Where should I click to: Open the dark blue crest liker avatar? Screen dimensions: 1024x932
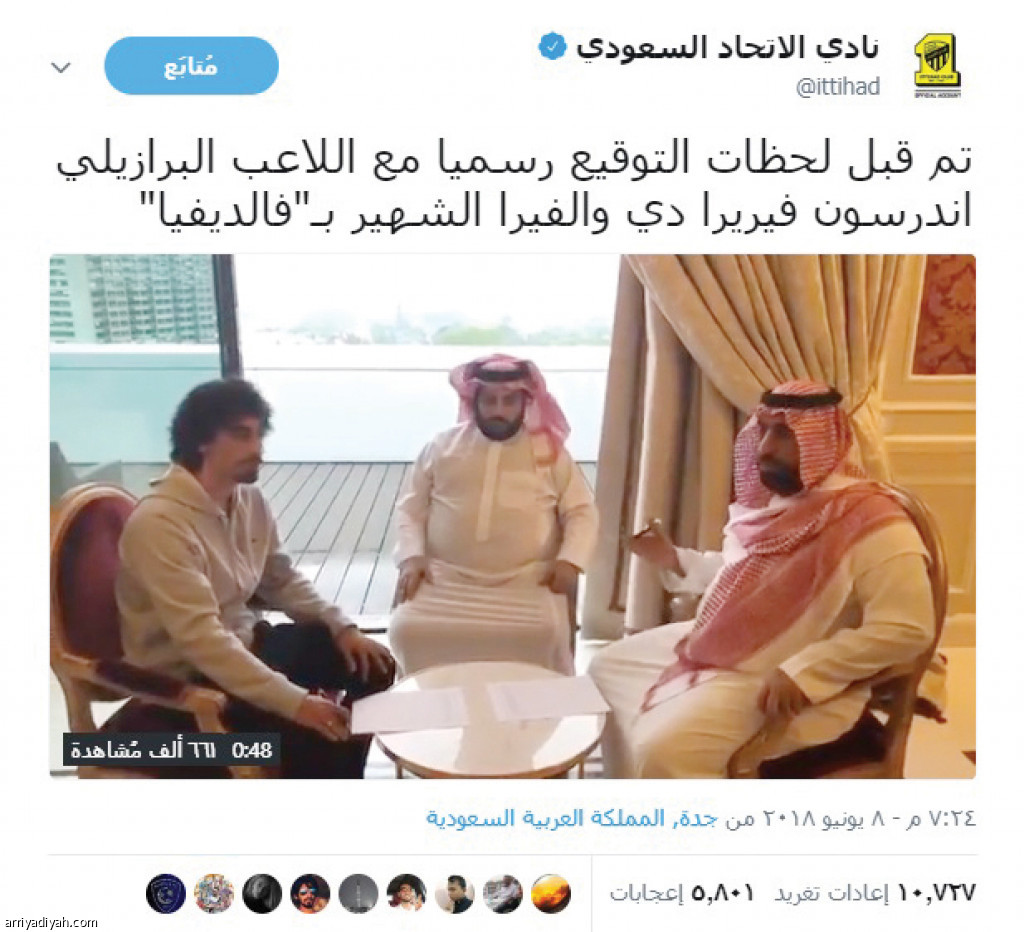(166, 893)
